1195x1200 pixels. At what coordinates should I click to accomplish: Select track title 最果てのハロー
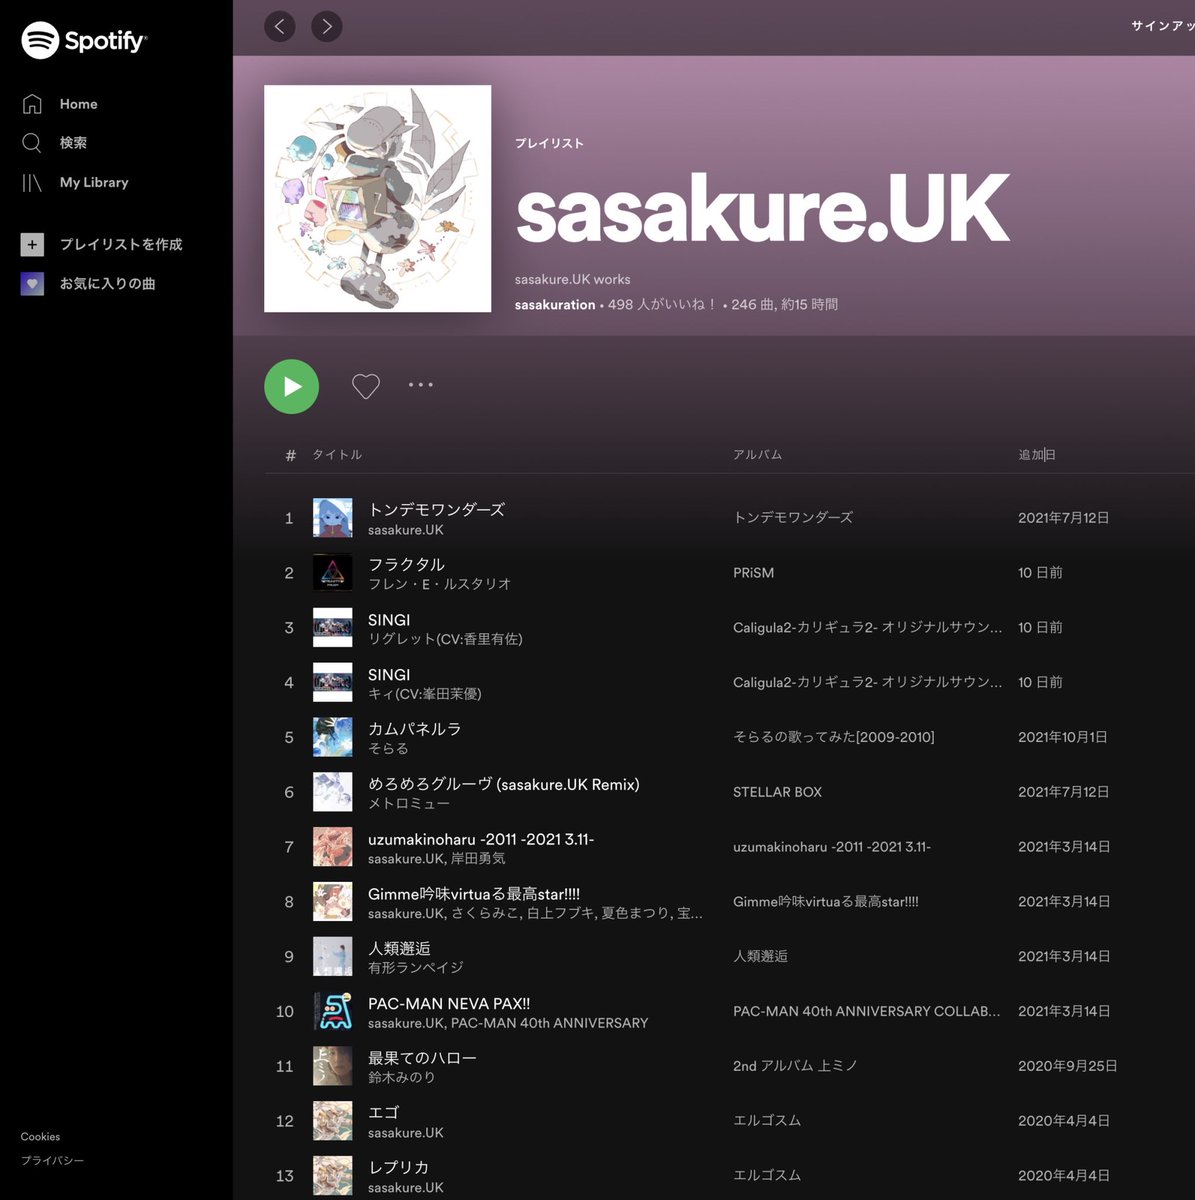(422, 1058)
